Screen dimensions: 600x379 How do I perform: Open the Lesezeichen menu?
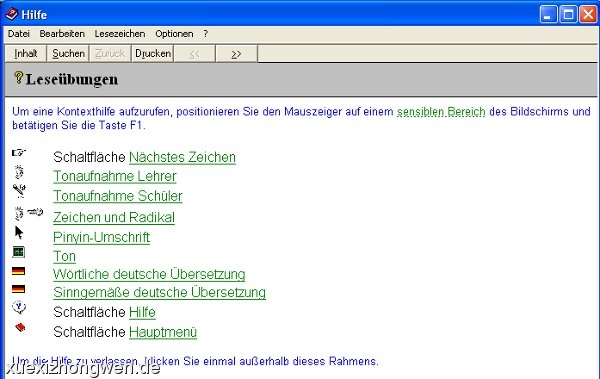click(120, 34)
